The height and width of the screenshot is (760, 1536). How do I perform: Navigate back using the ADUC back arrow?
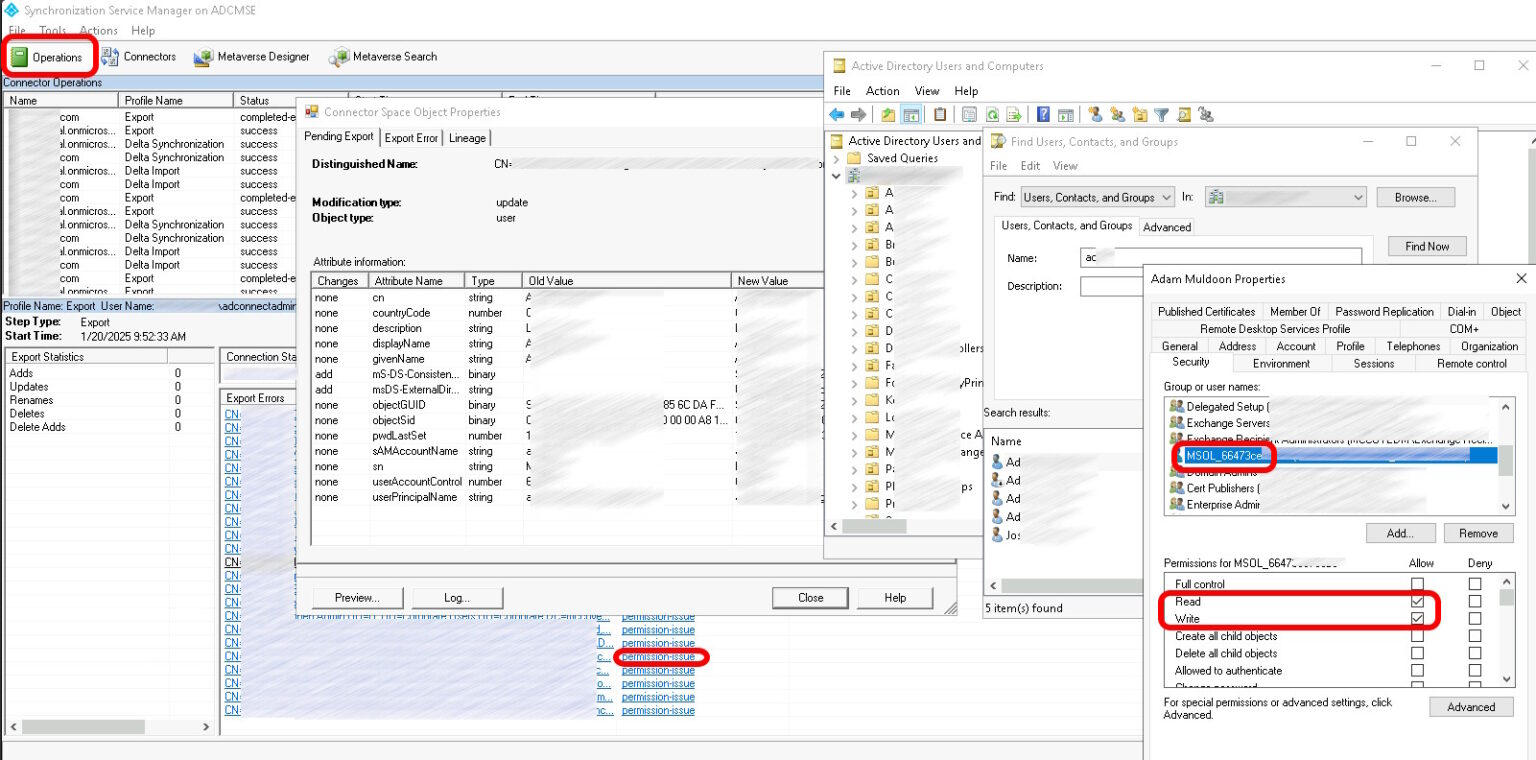837,114
